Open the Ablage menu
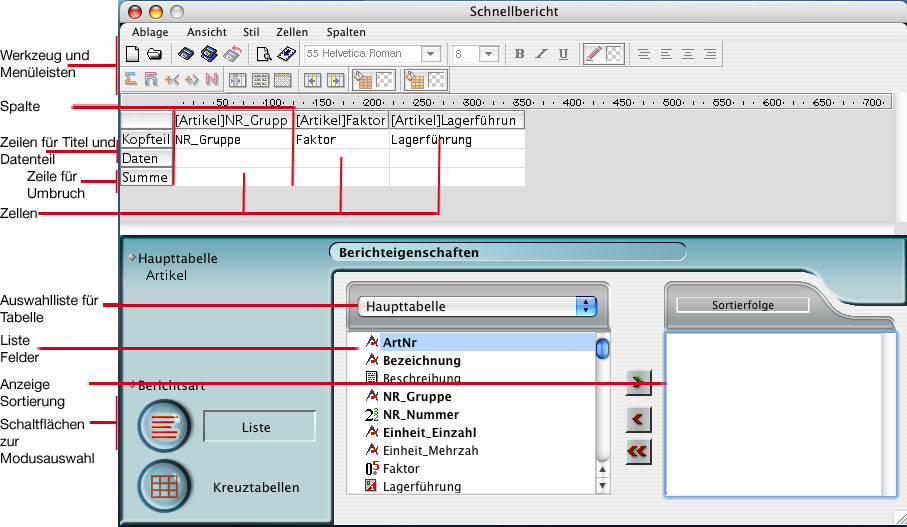The image size is (907, 527). point(150,32)
